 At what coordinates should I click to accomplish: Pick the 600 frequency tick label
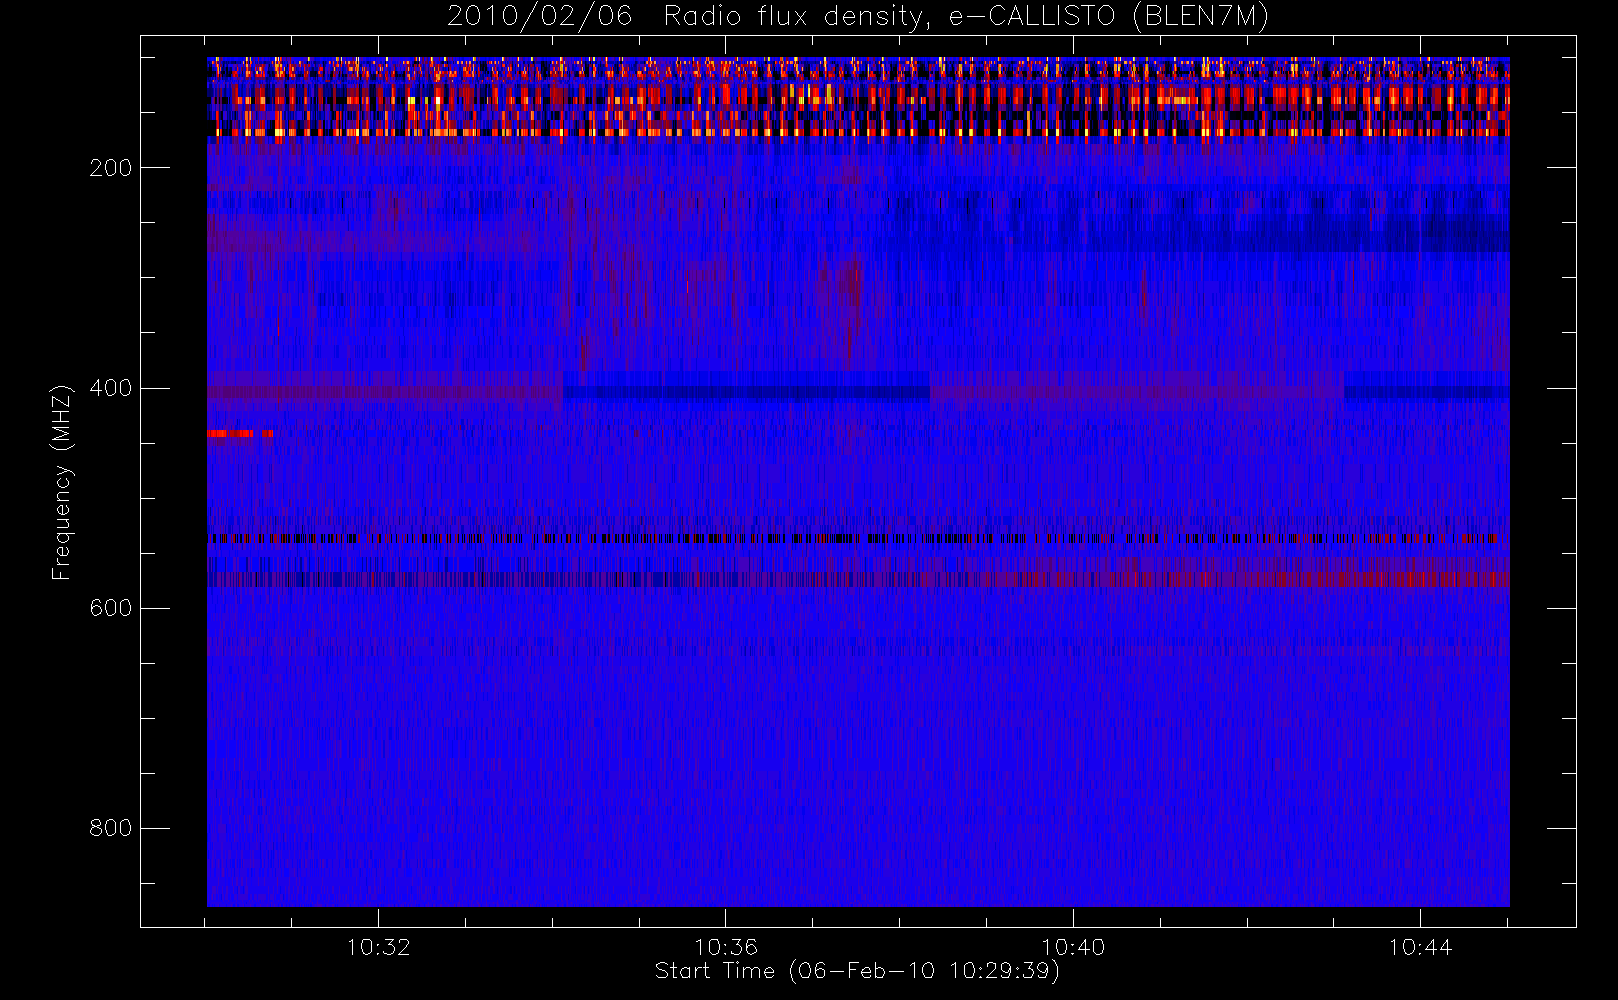point(111,608)
